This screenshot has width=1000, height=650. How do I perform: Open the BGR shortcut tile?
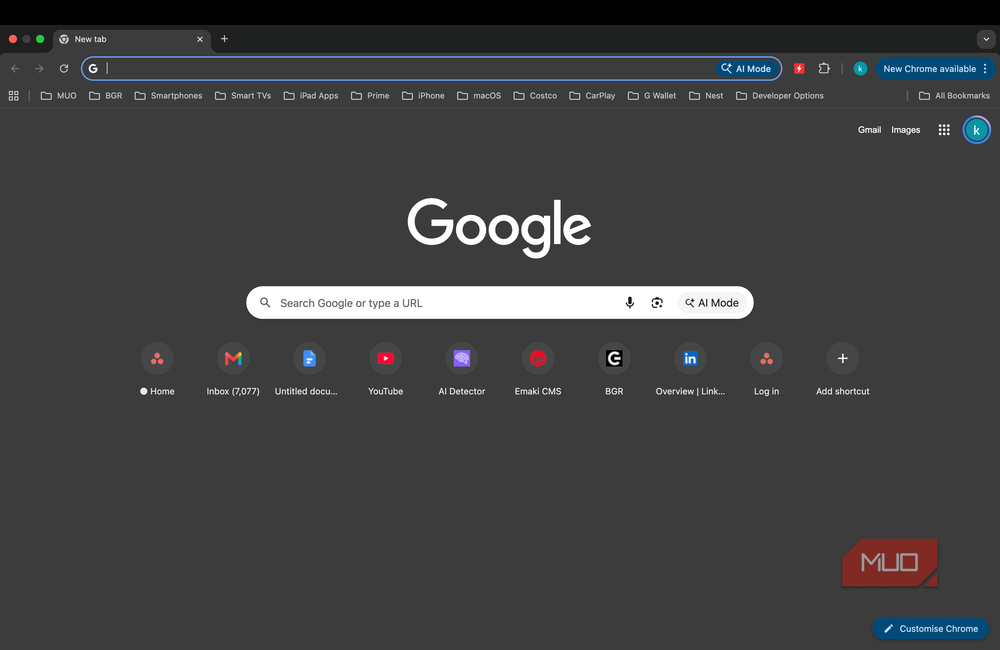pyautogui.click(x=614, y=370)
